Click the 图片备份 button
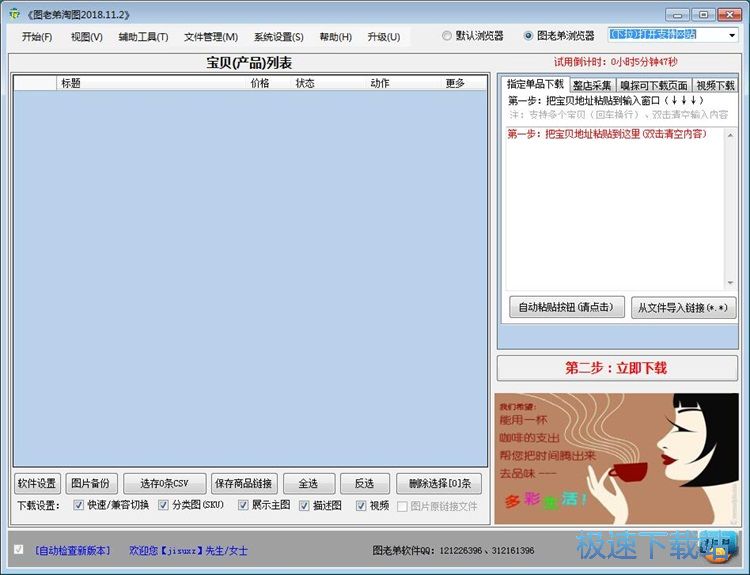This screenshot has height=575, width=750. 90,483
